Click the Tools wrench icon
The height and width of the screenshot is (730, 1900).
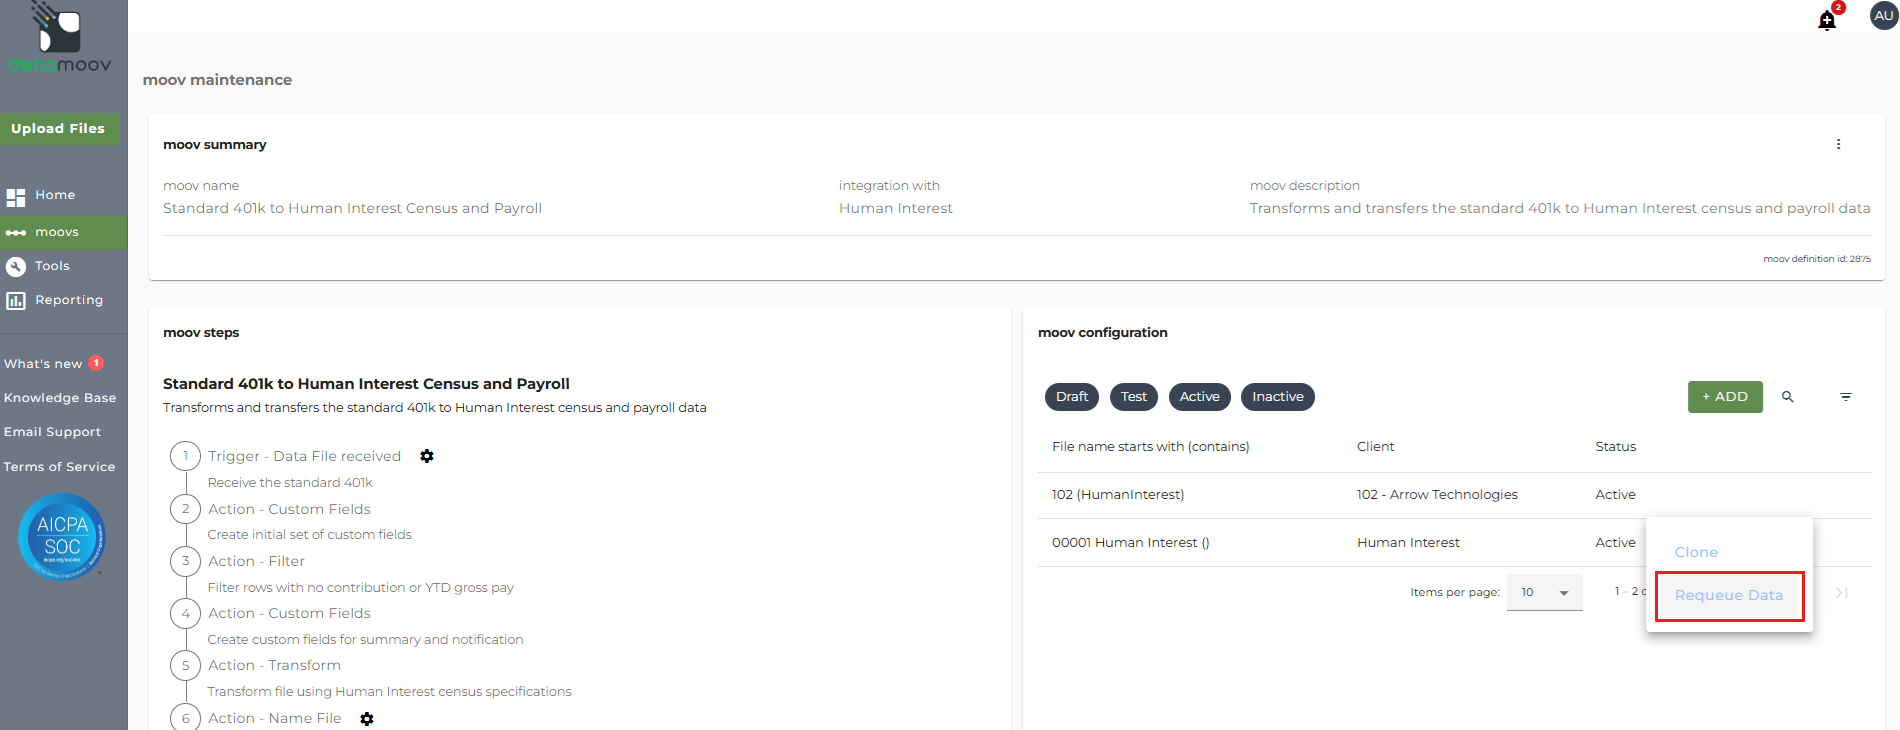click(16, 266)
